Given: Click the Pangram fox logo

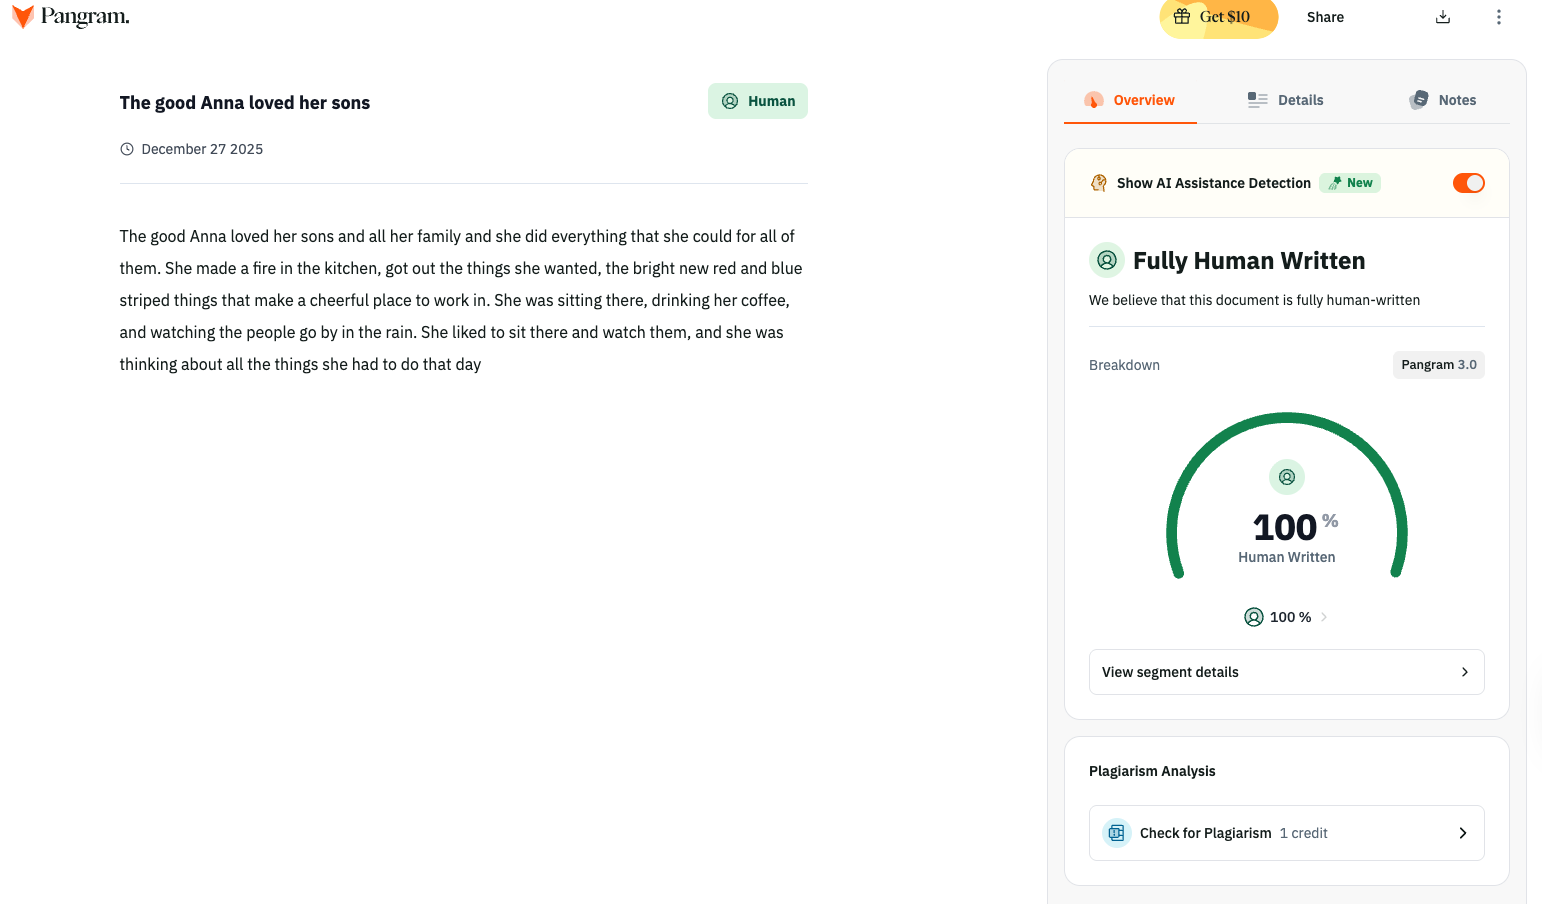Looking at the screenshot, I should tap(22, 16).
